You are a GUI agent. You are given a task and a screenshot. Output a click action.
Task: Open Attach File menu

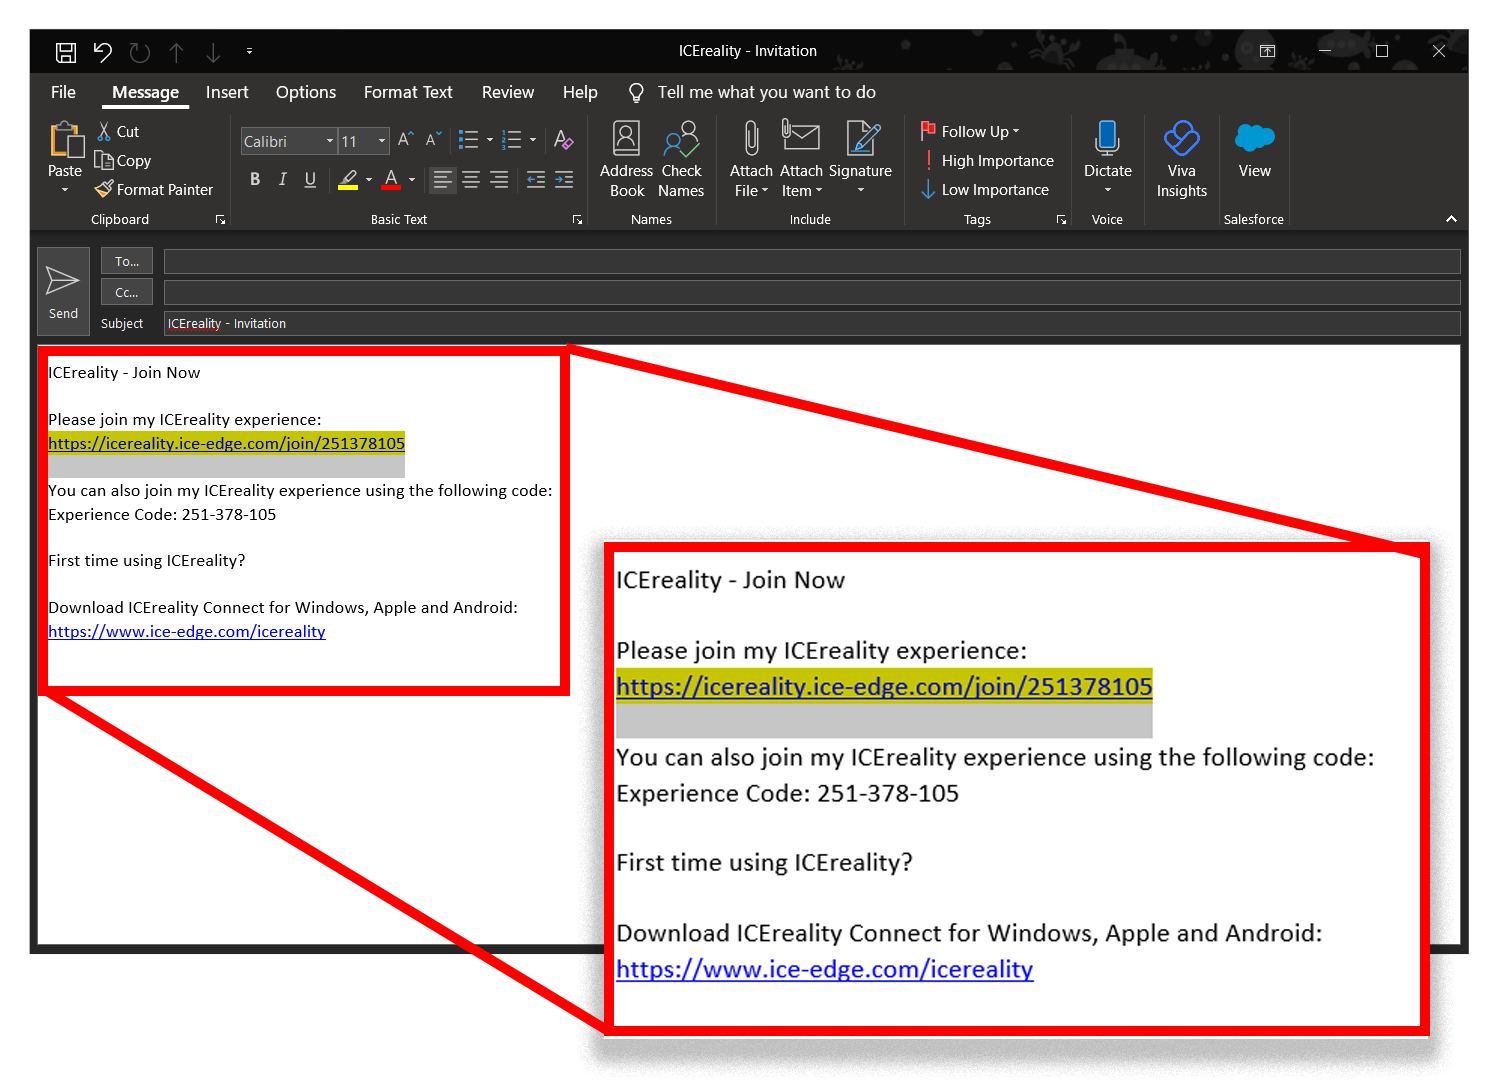[x=751, y=160]
